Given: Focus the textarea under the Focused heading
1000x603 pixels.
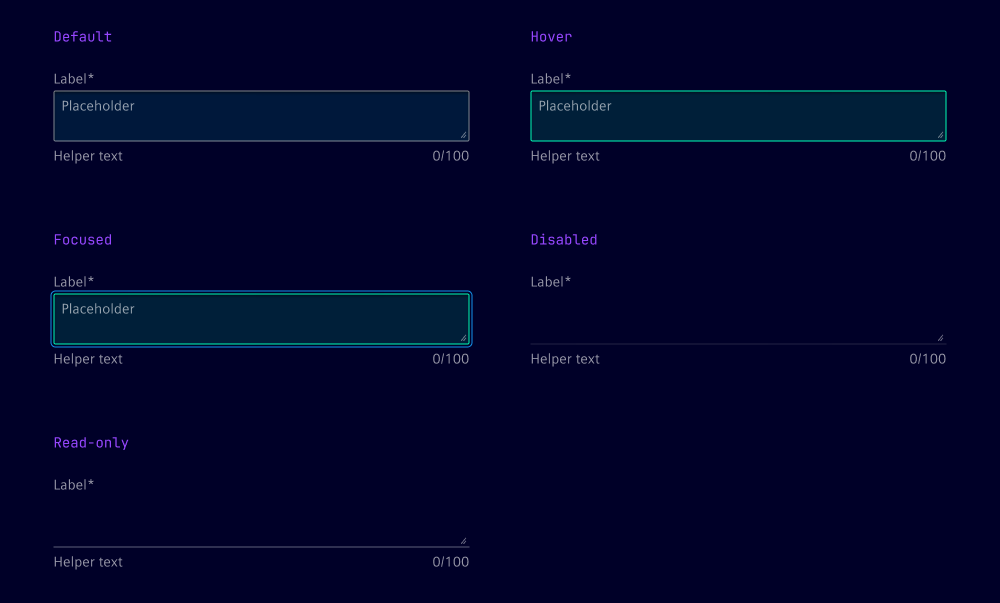Looking at the screenshot, I should pos(260,320).
